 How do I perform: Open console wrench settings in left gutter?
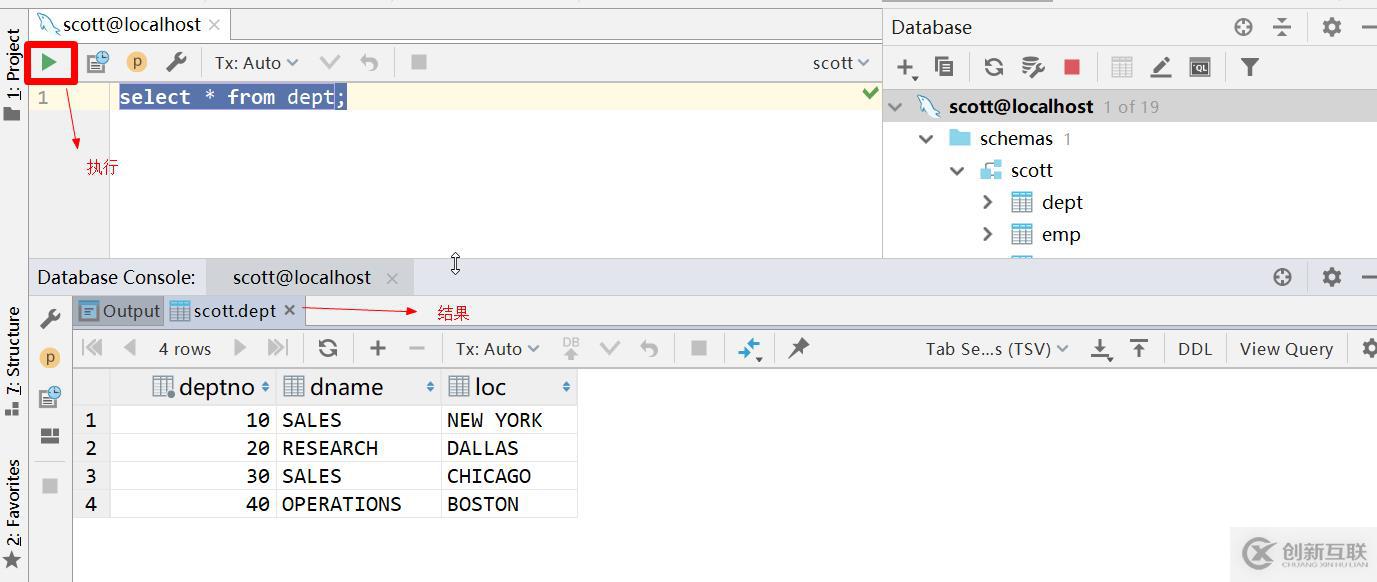[x=50, y=319]
